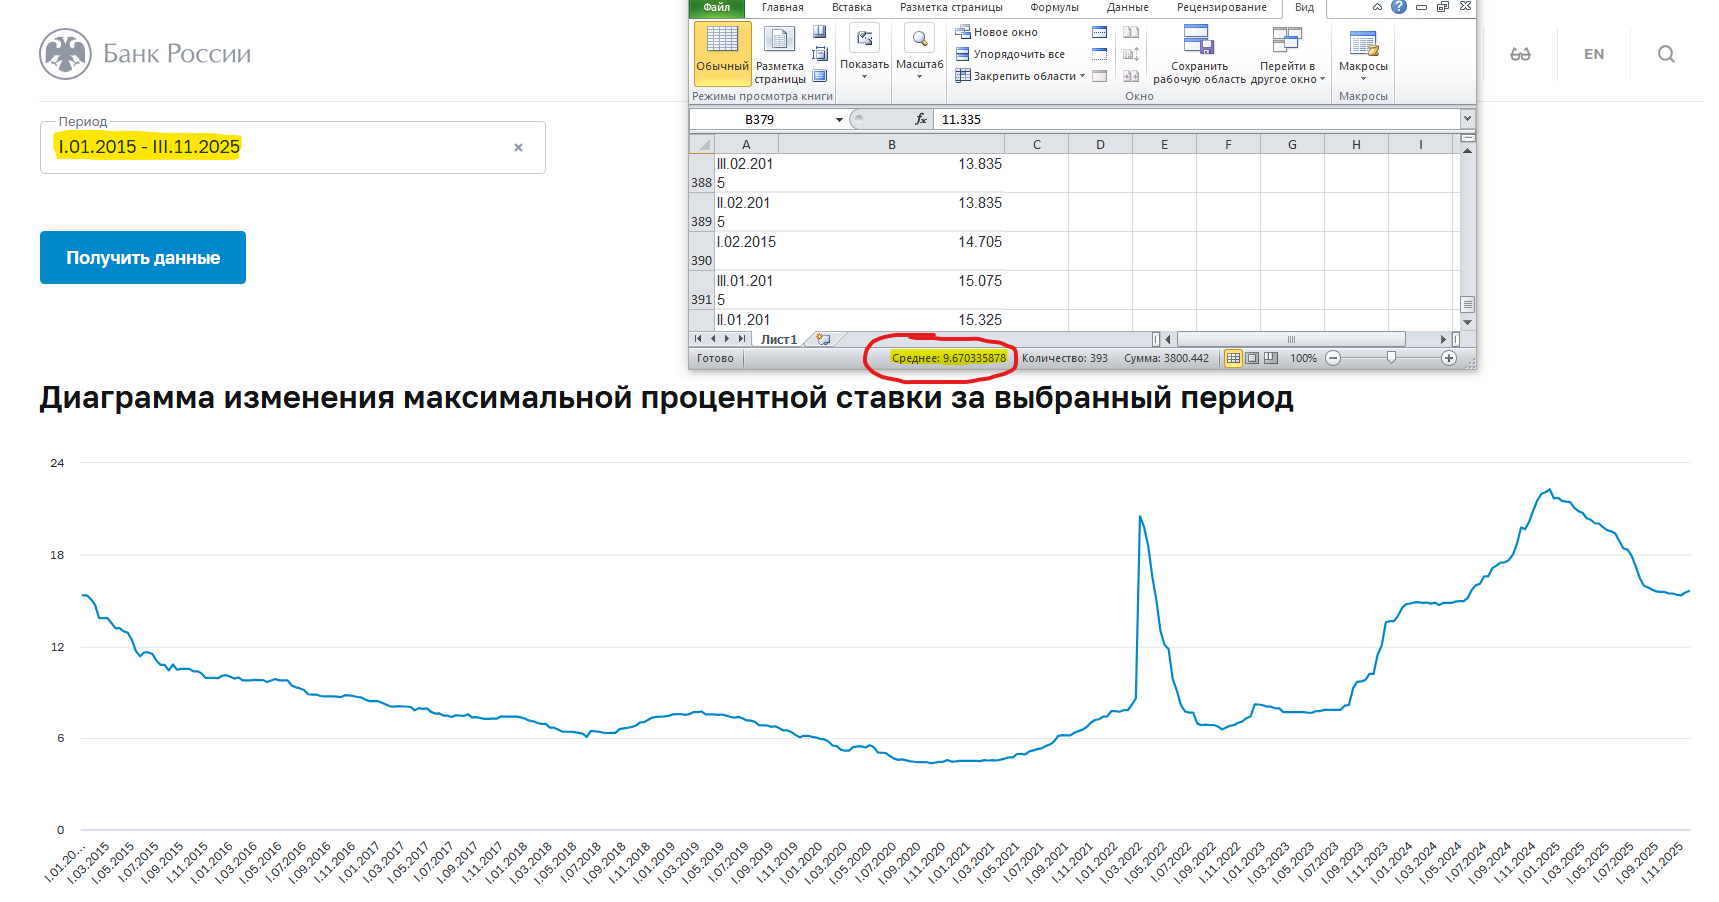Open the Name Box dropdown arrow
Screen dimensions: 1719x902
839,120
